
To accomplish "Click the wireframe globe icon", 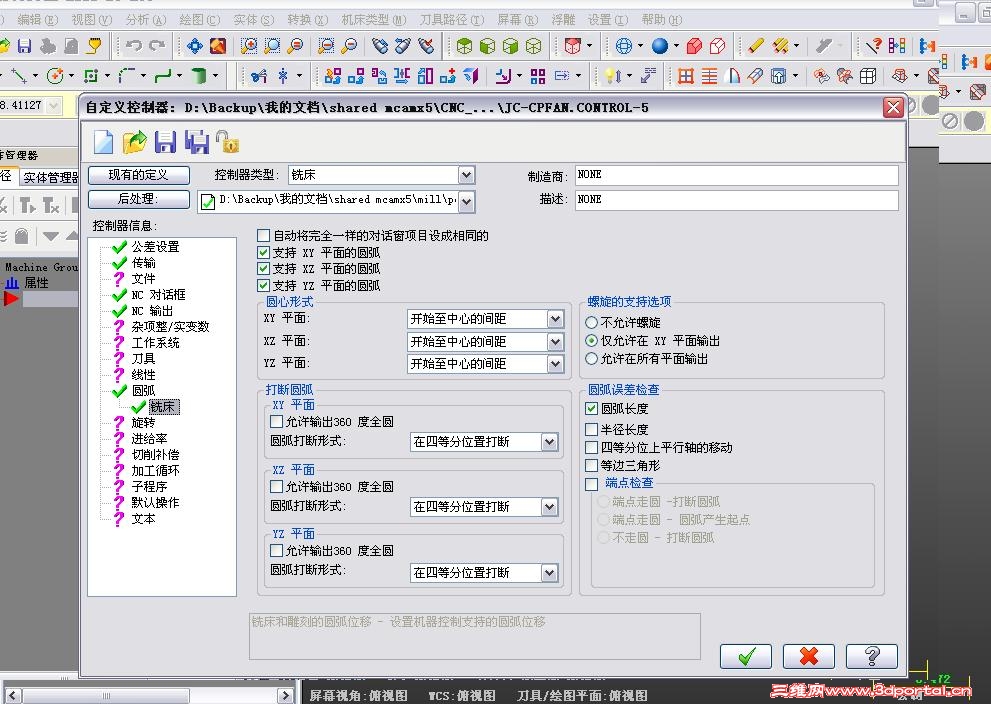I will click(x=624, y=46).
